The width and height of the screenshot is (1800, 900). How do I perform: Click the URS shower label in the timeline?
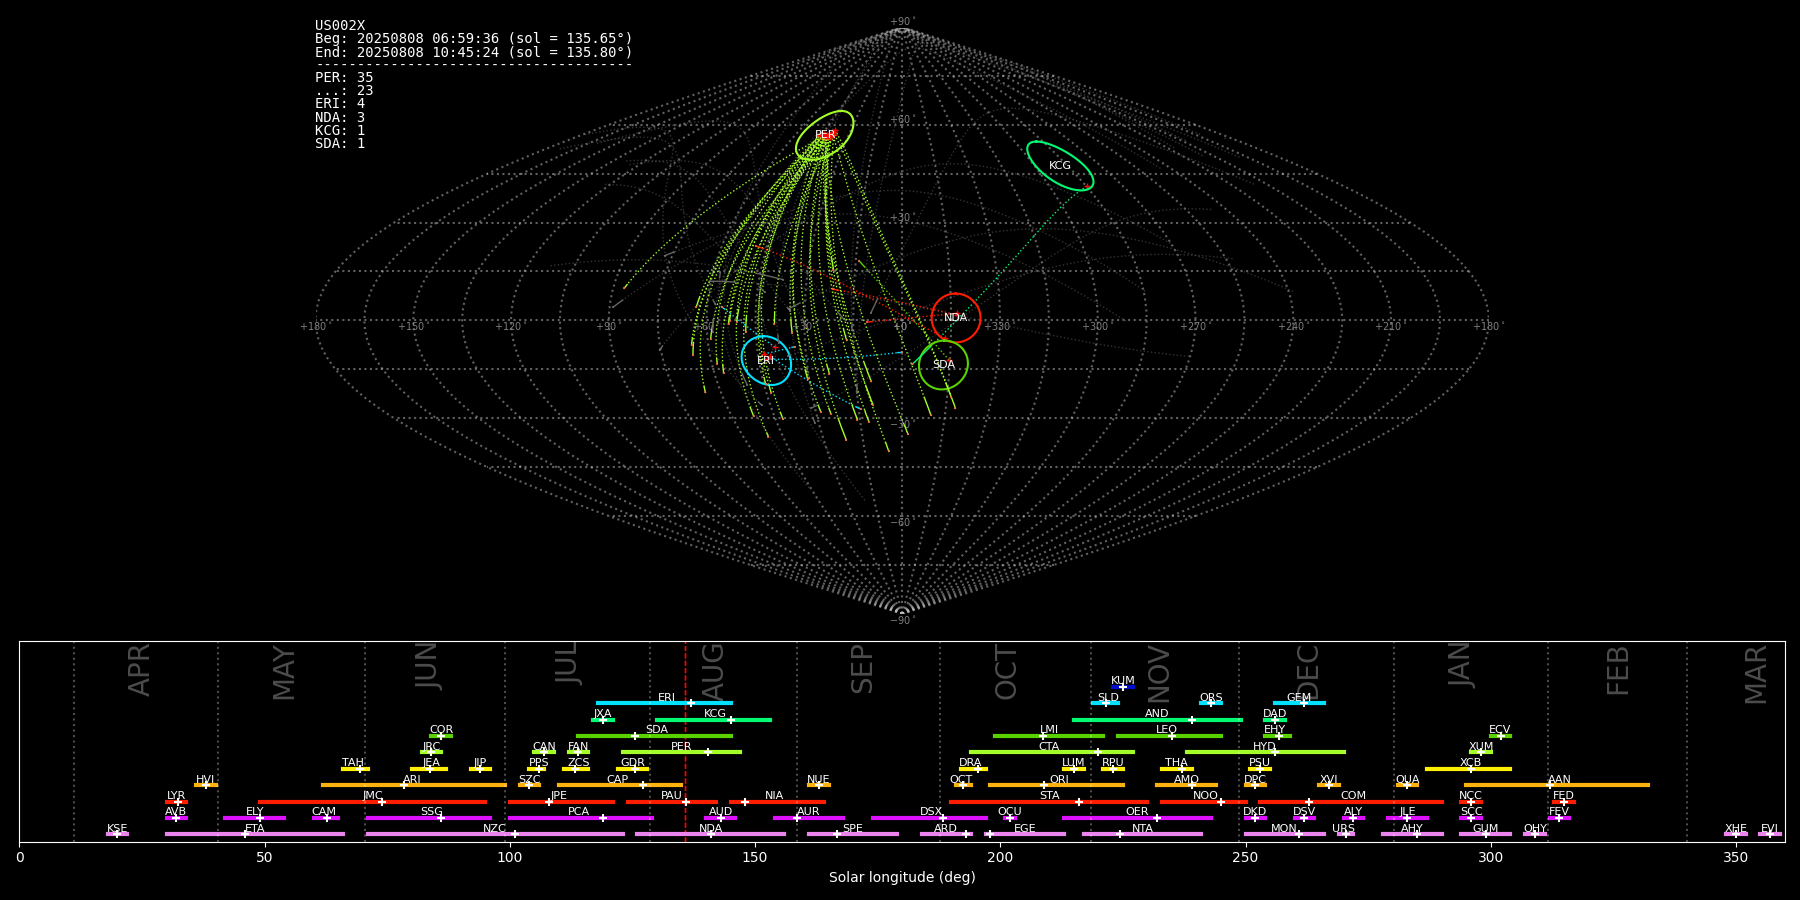(1343, 829)
